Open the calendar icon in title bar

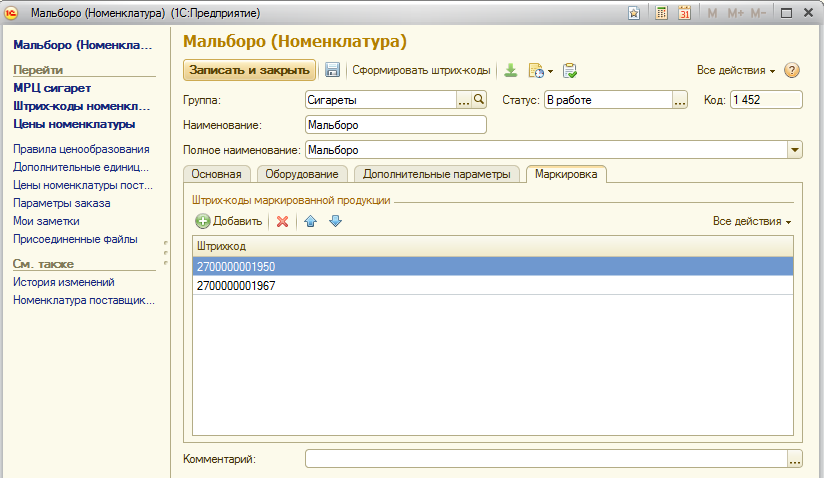(x=684, y=13)
